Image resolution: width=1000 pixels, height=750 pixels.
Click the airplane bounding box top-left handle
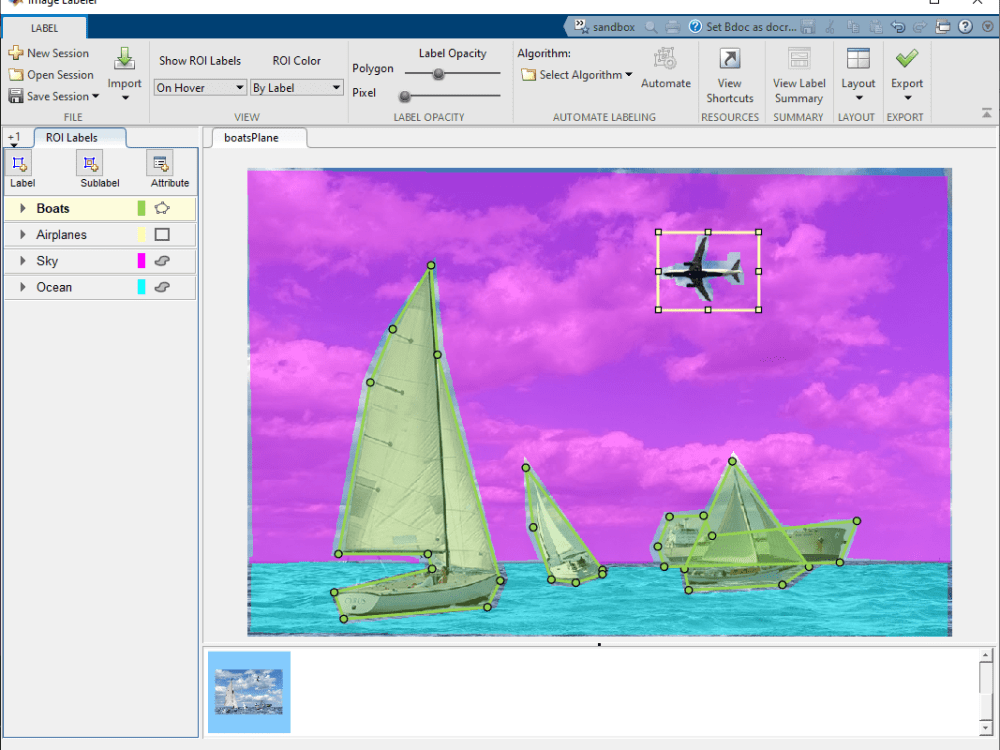(658, 232)
